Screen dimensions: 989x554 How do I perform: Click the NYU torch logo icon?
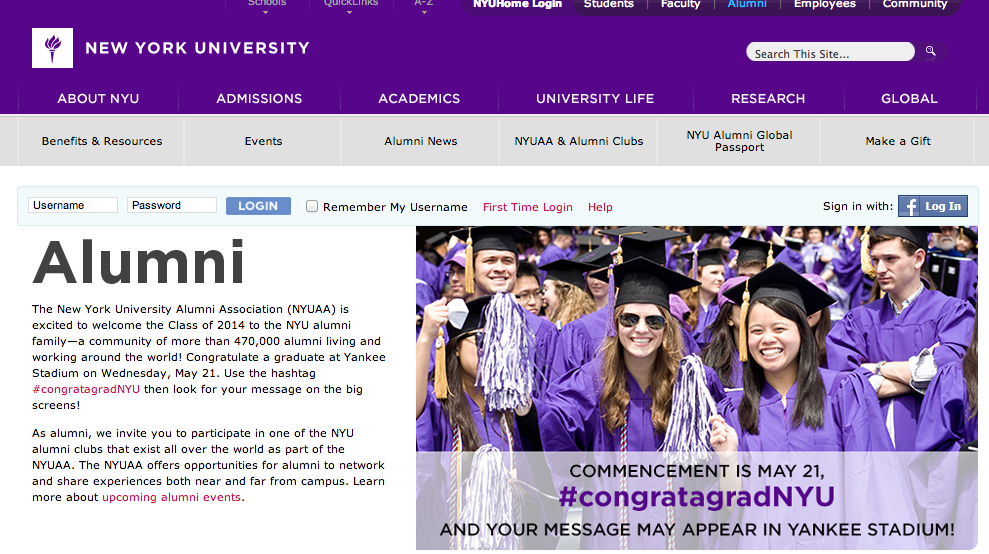(52, 48)
